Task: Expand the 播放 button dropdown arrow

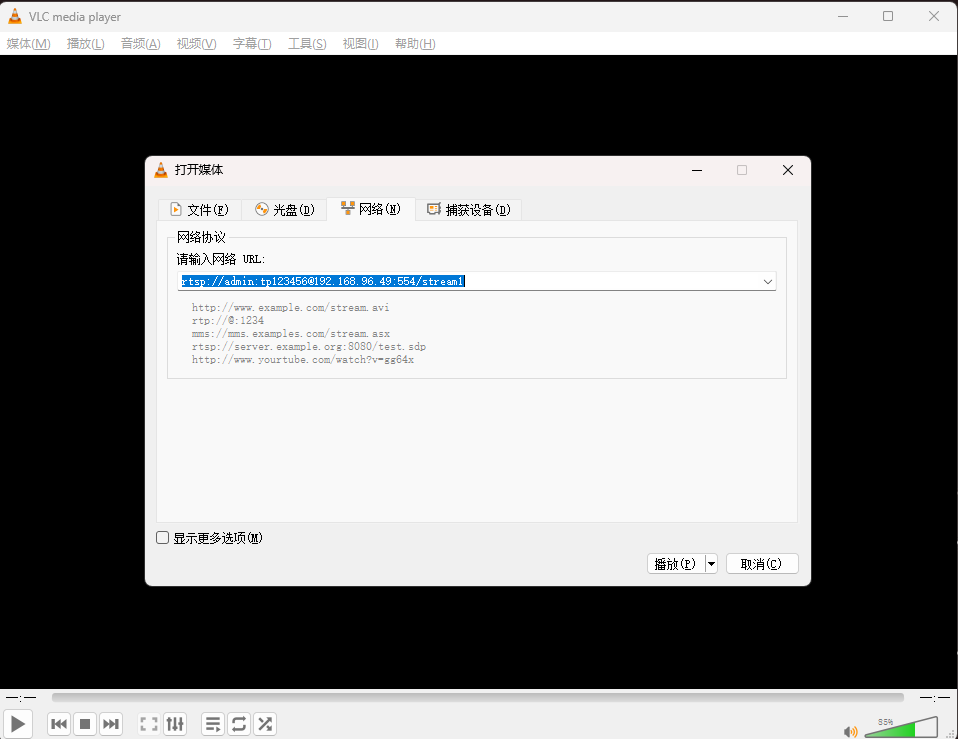Action: (711, 564)
